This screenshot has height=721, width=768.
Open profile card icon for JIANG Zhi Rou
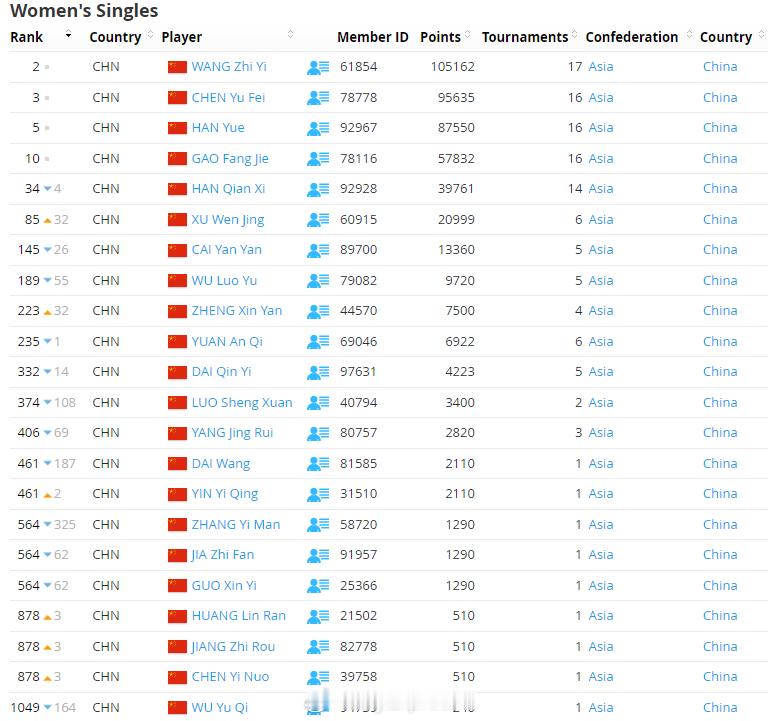(x=318, y=647)
